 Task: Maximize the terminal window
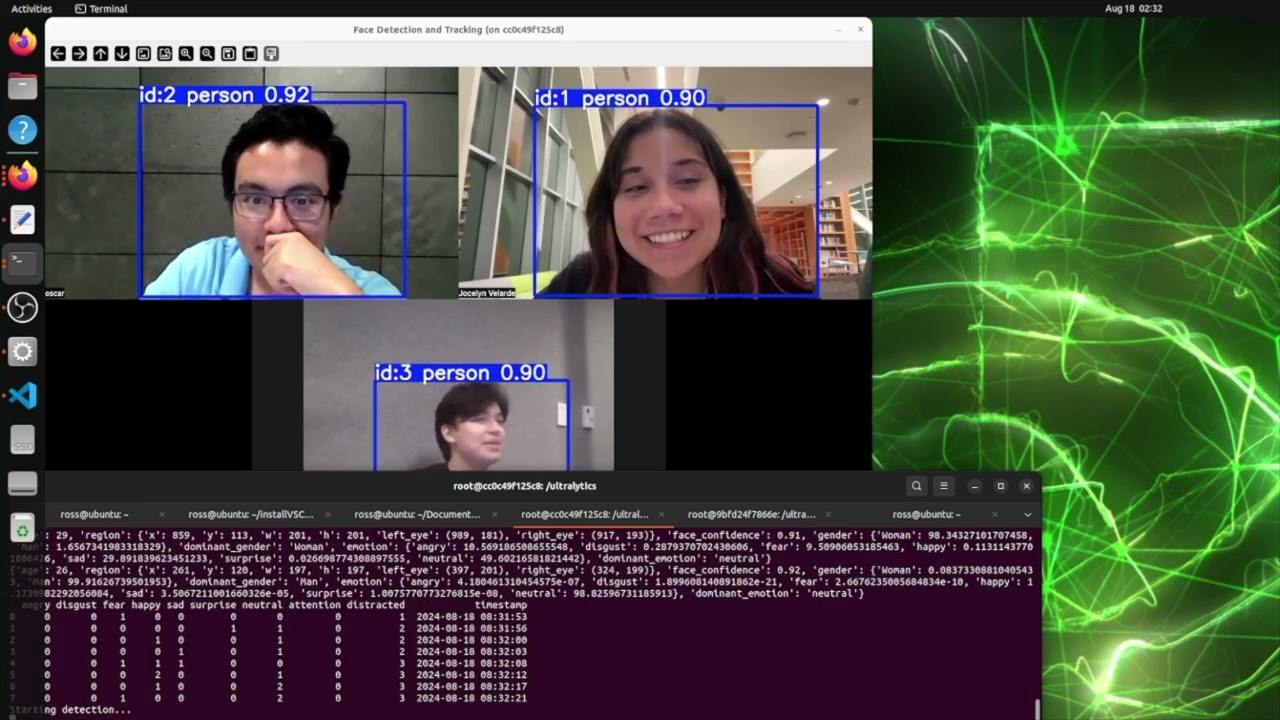click(1000, 486)
